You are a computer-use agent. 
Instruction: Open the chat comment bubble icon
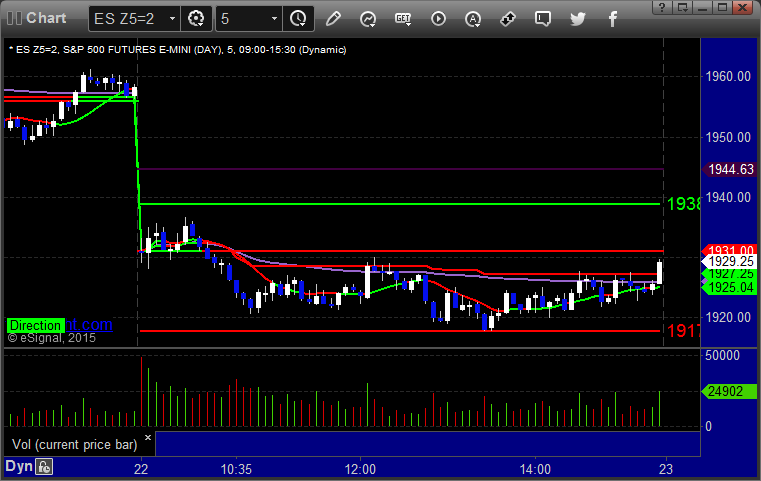(543, 19)
